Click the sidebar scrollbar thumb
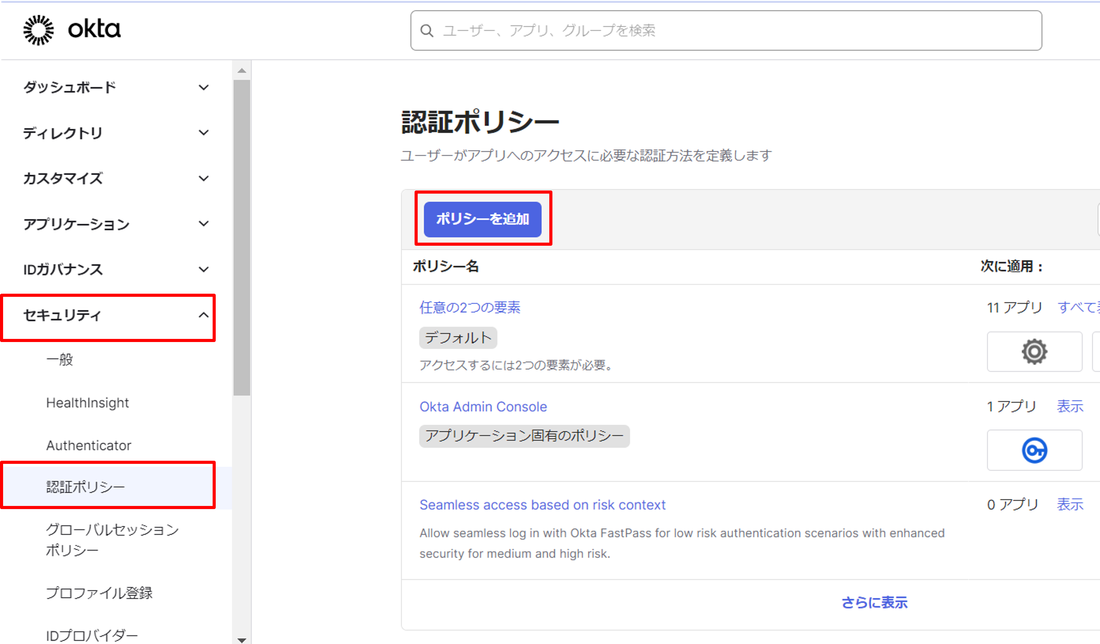The height and width of the screenshot is (644, 1100). pyautogui.click(x=242, y=238)
